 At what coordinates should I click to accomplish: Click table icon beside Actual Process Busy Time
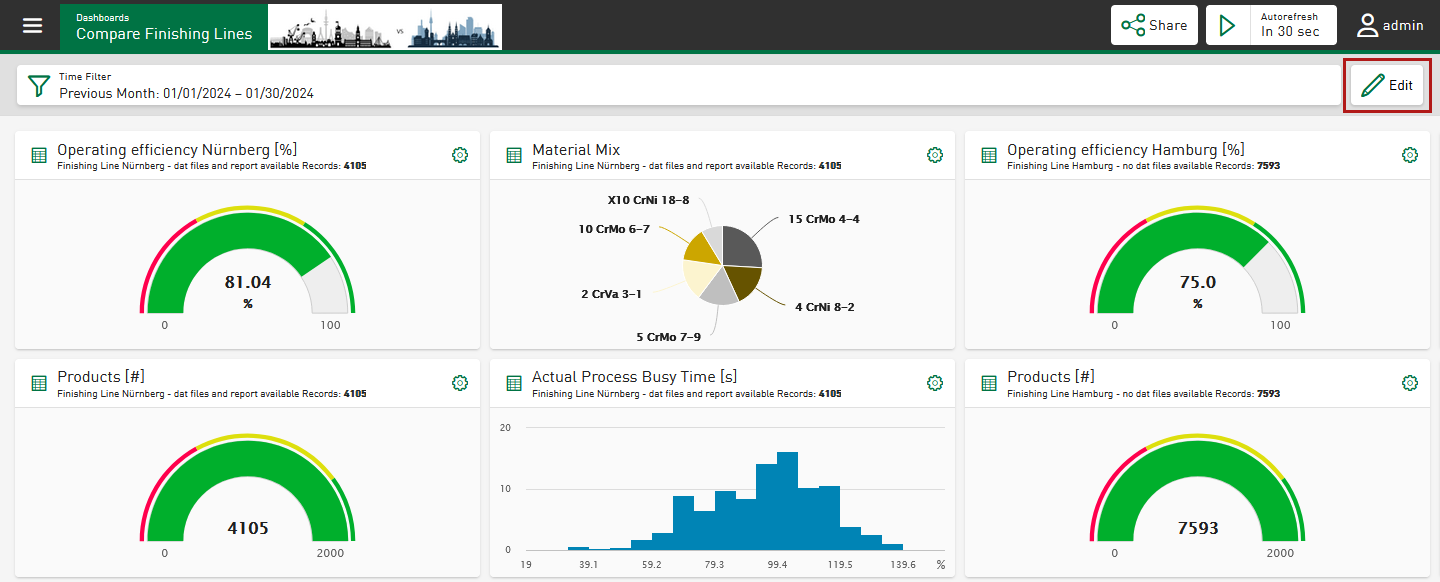514,384
